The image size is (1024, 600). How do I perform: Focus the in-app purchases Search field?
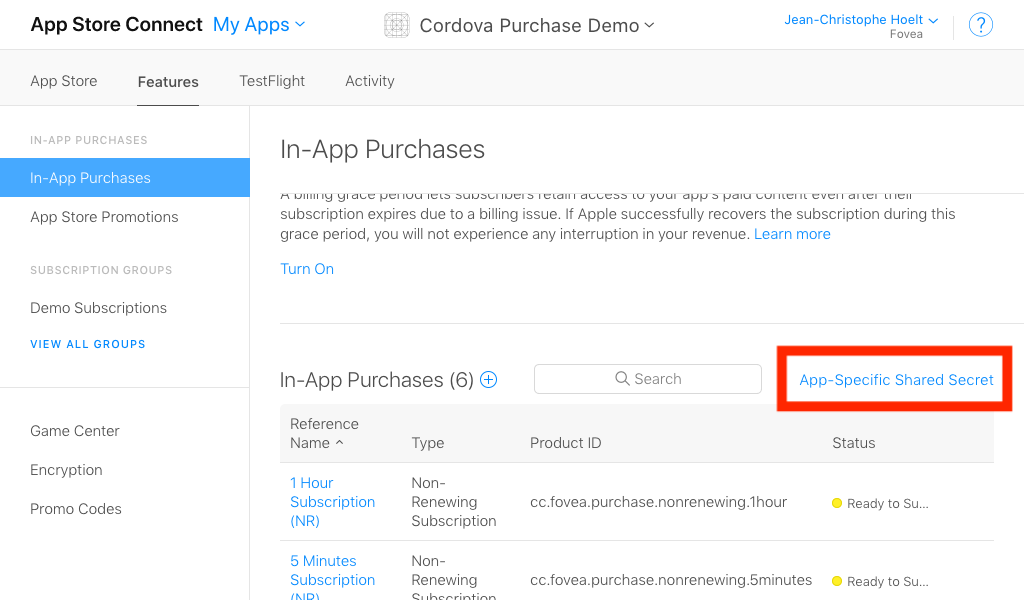point(648,379)
